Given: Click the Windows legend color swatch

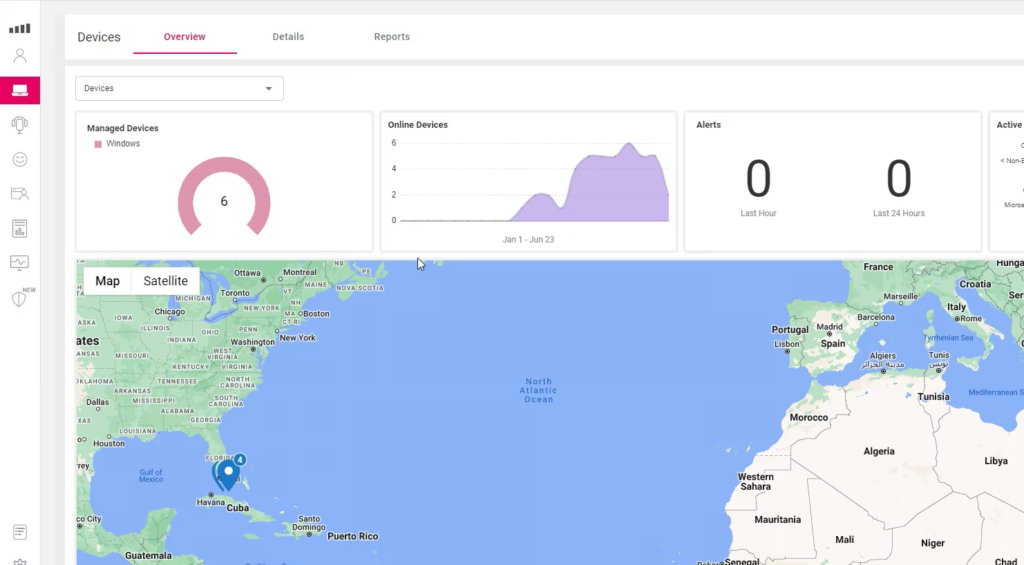Looking at the screenshot, I should click(98, 144).
